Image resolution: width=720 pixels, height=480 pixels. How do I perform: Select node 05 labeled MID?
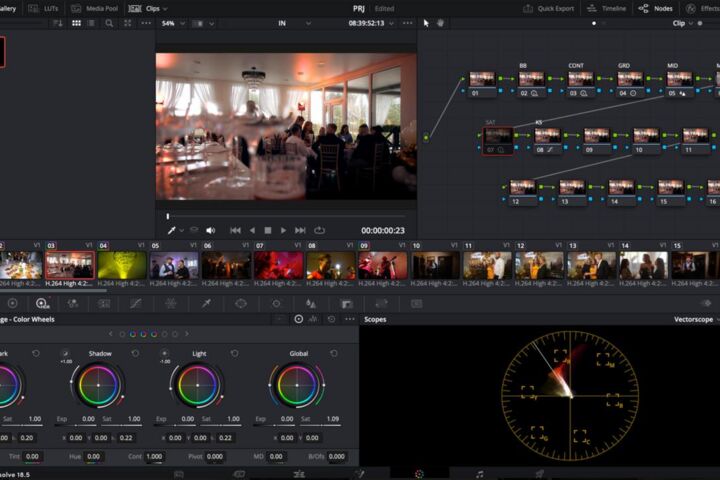click(x=680, y=83)
